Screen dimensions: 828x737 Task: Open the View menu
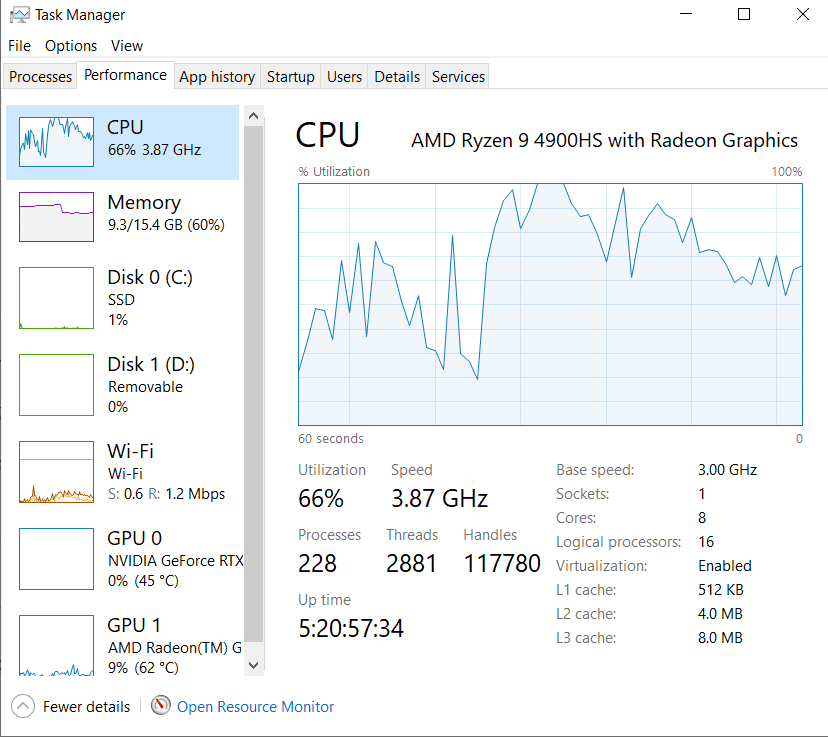click(x=127, y=46)
